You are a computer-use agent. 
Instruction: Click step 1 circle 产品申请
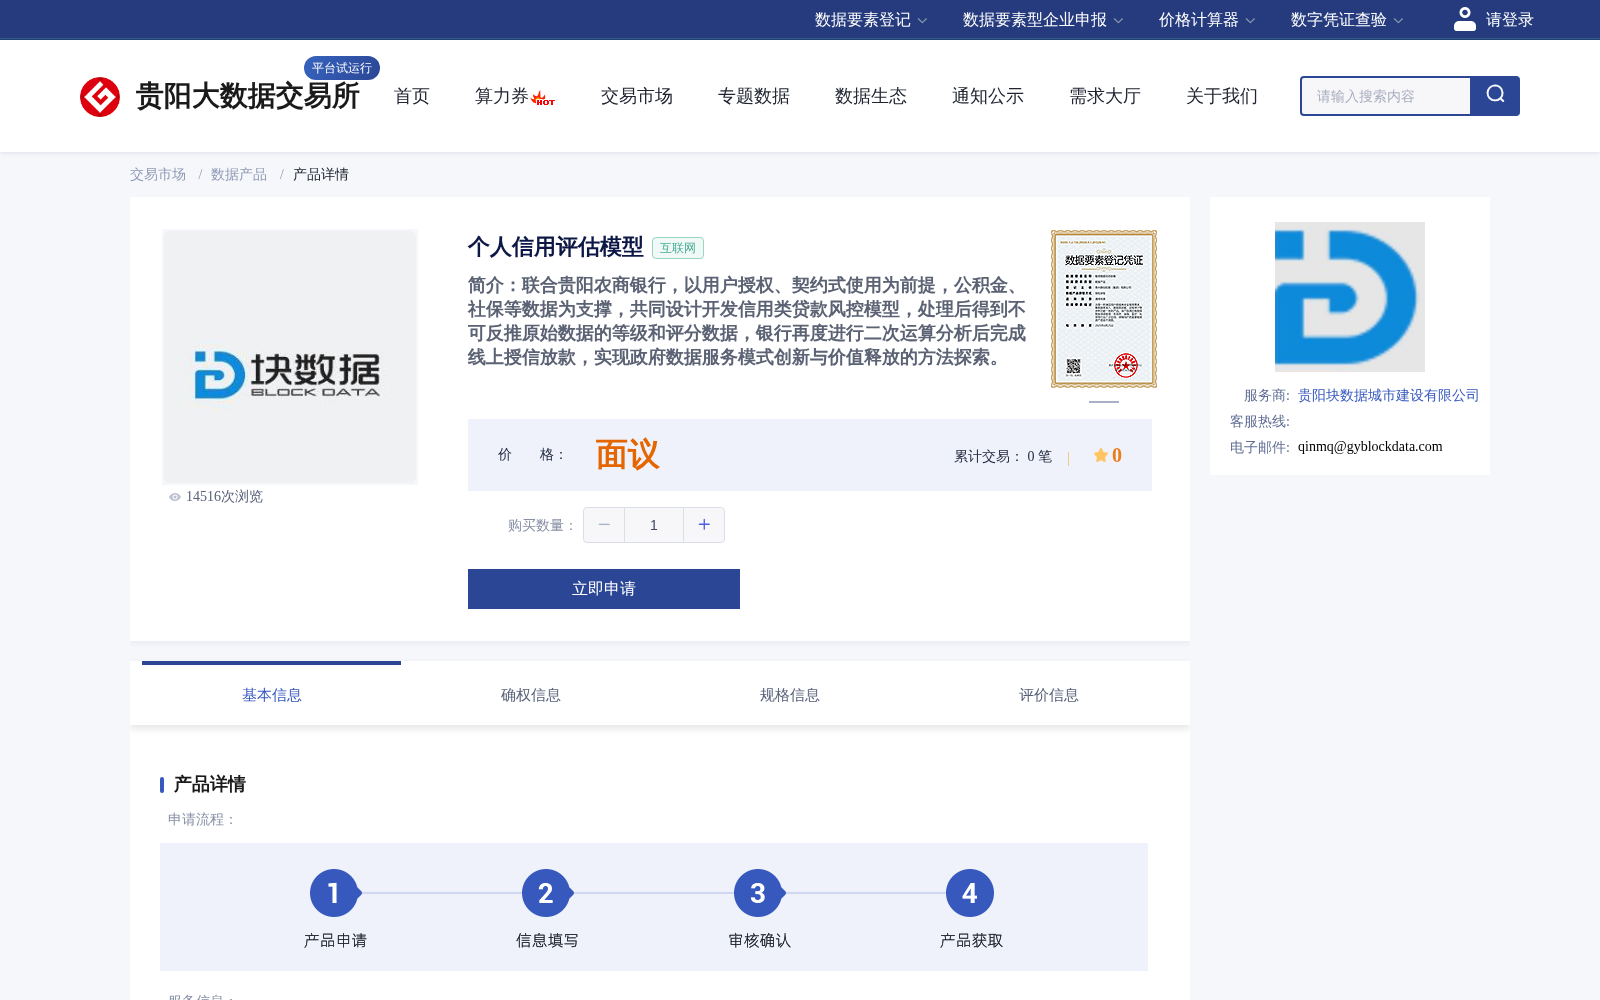334,893
